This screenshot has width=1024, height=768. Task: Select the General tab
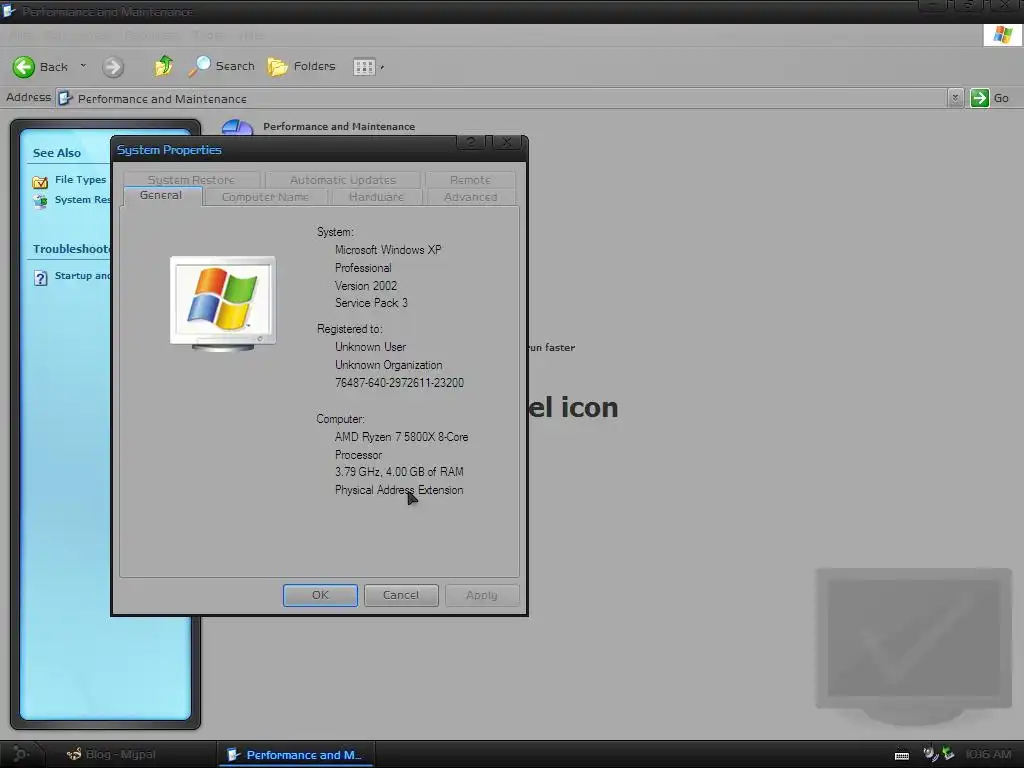[x=161, y=195]
